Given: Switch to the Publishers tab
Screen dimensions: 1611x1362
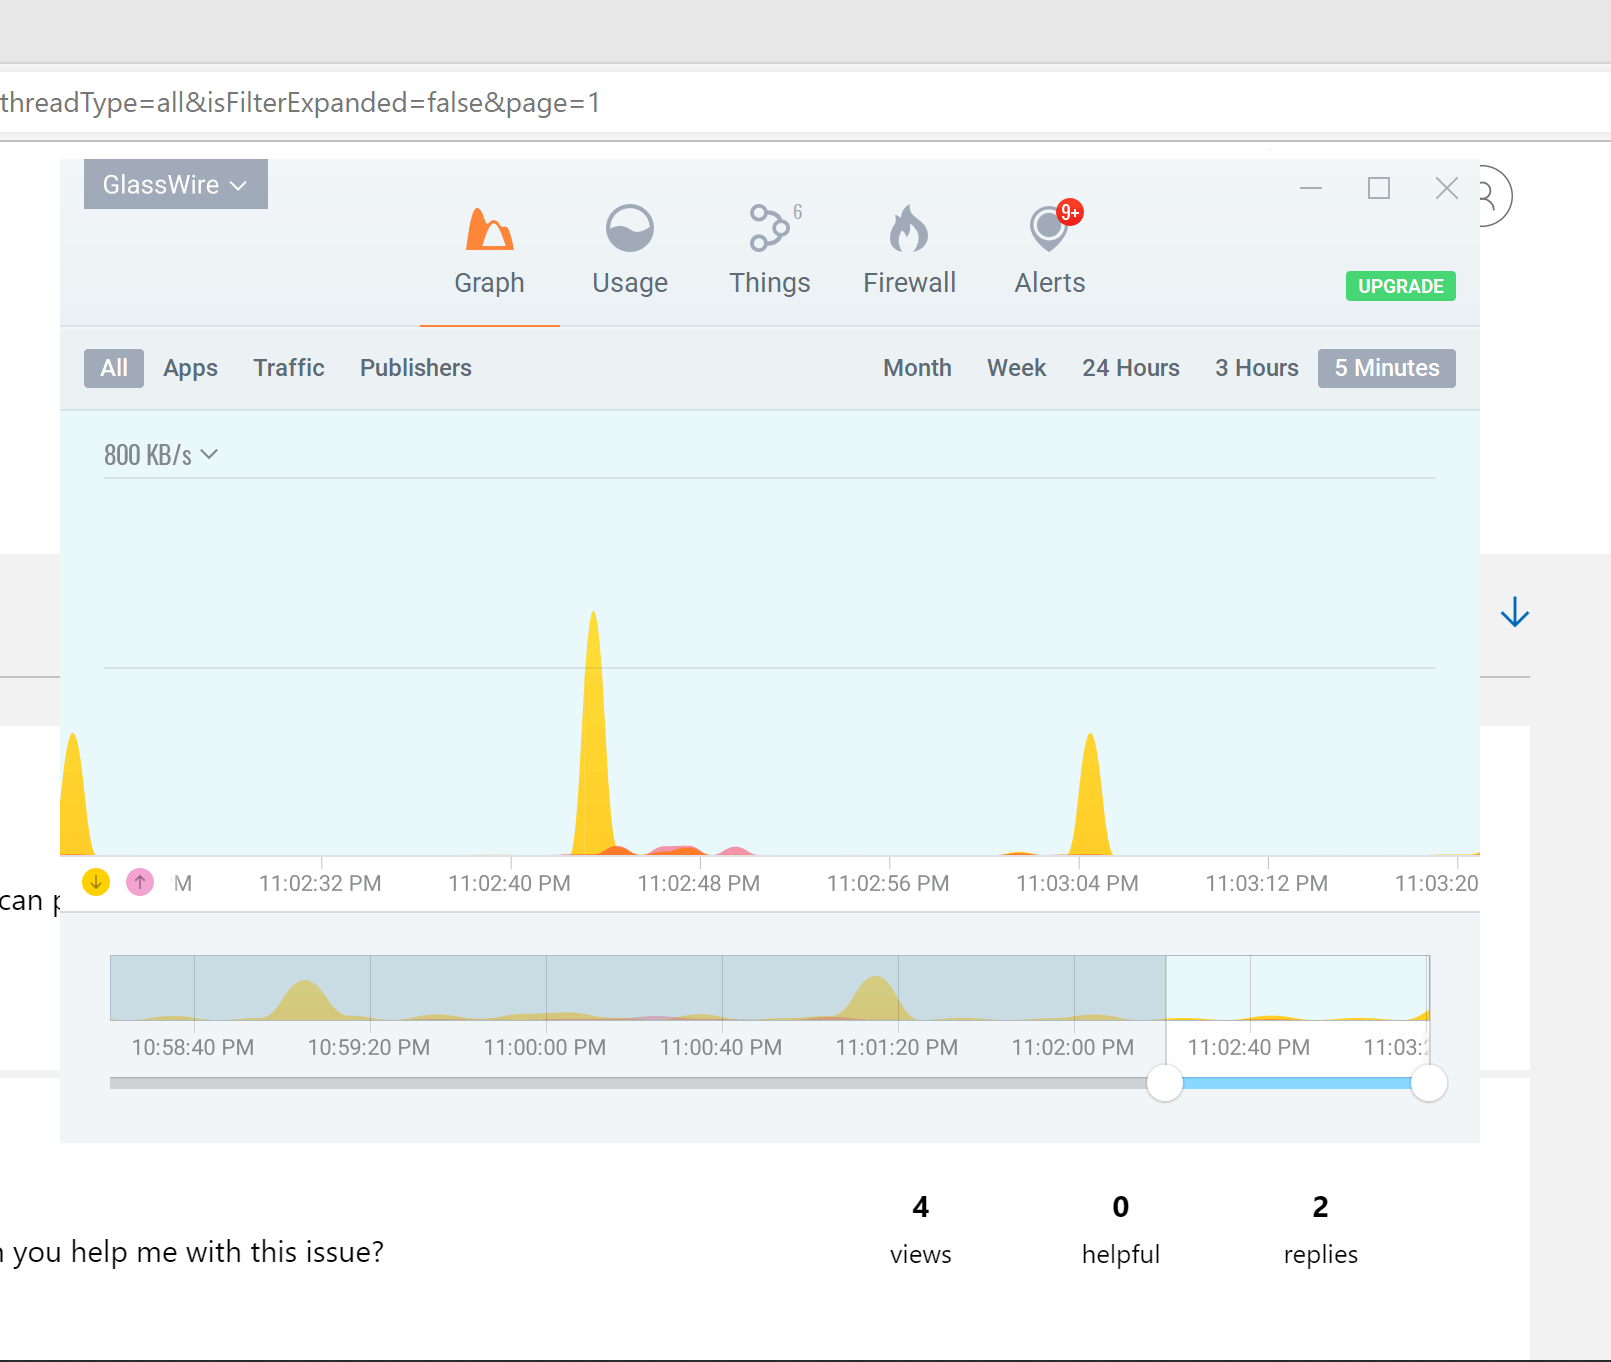Looking at the screenshot, I should point(416,368).
